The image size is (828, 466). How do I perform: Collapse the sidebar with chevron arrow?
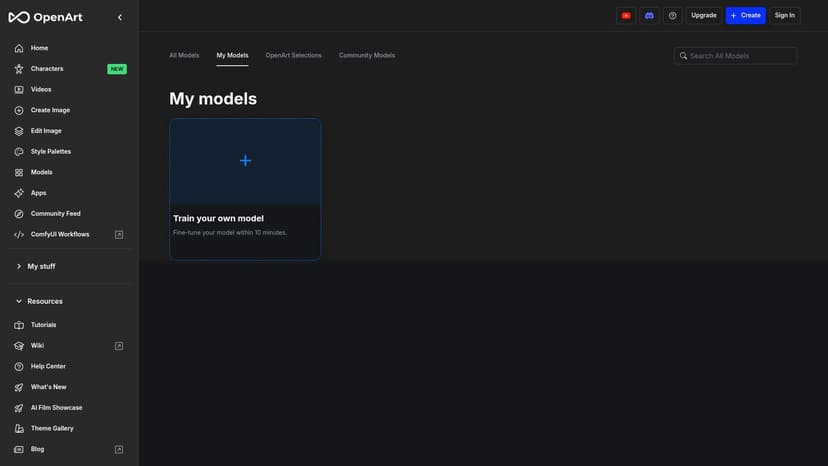point(120,17)
